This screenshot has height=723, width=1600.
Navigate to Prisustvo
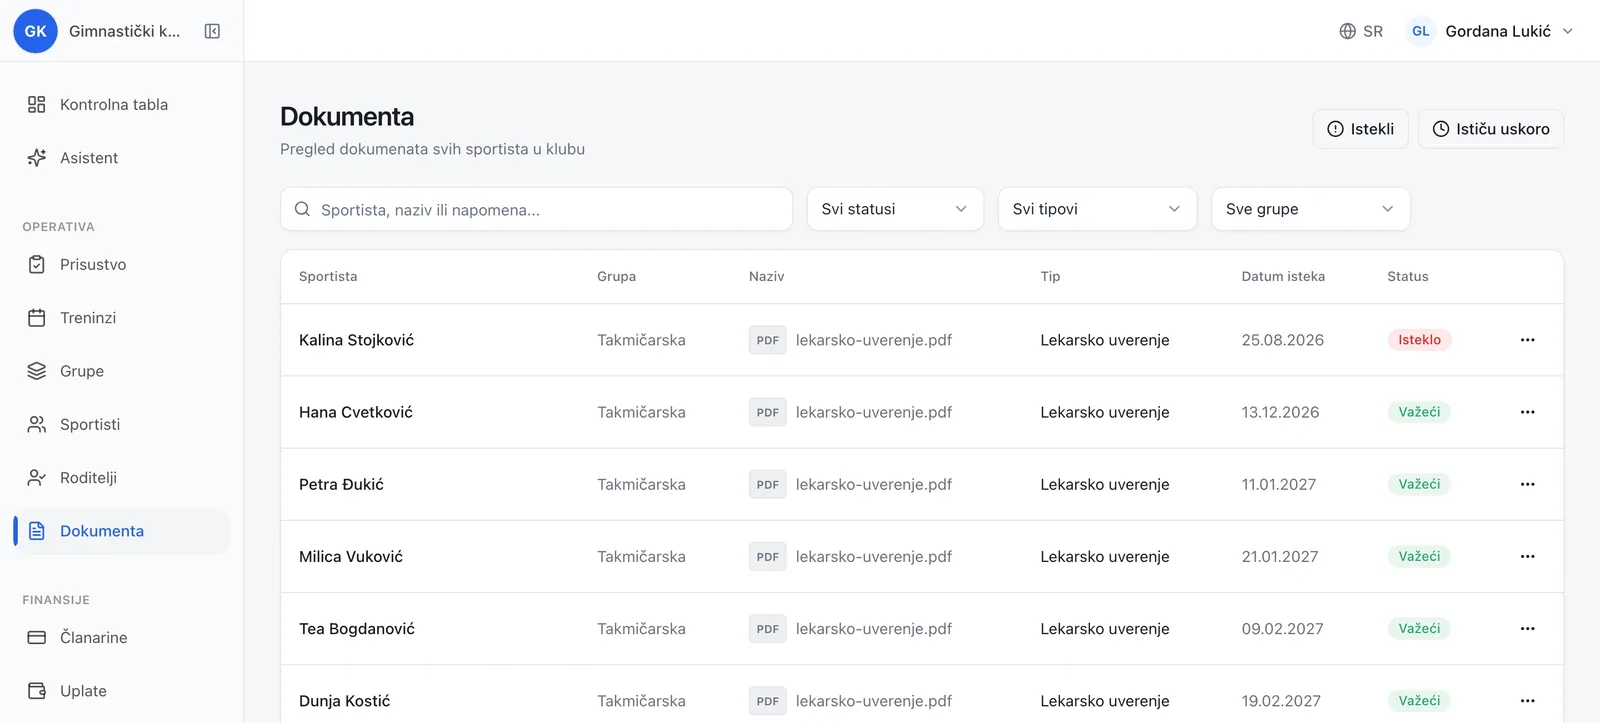[x=121, y=264]
